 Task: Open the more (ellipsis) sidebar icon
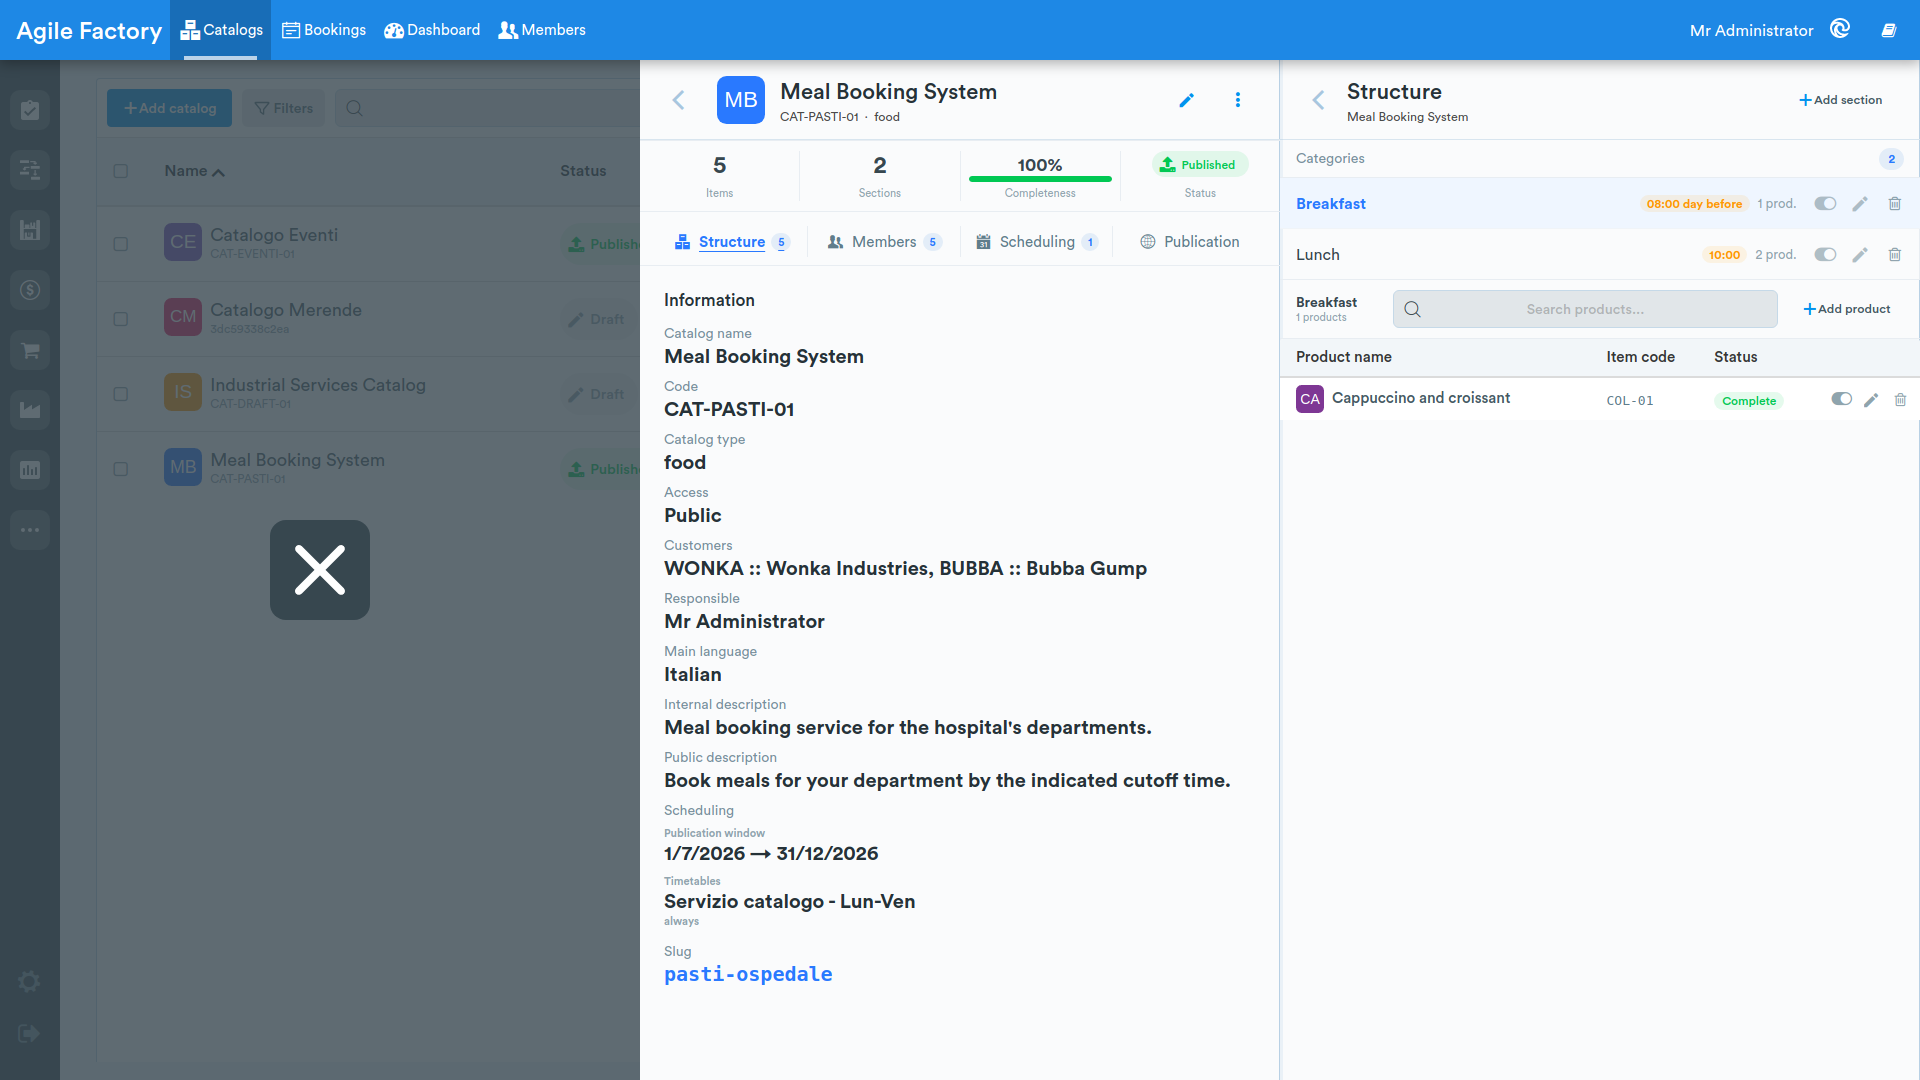point(30,530)
